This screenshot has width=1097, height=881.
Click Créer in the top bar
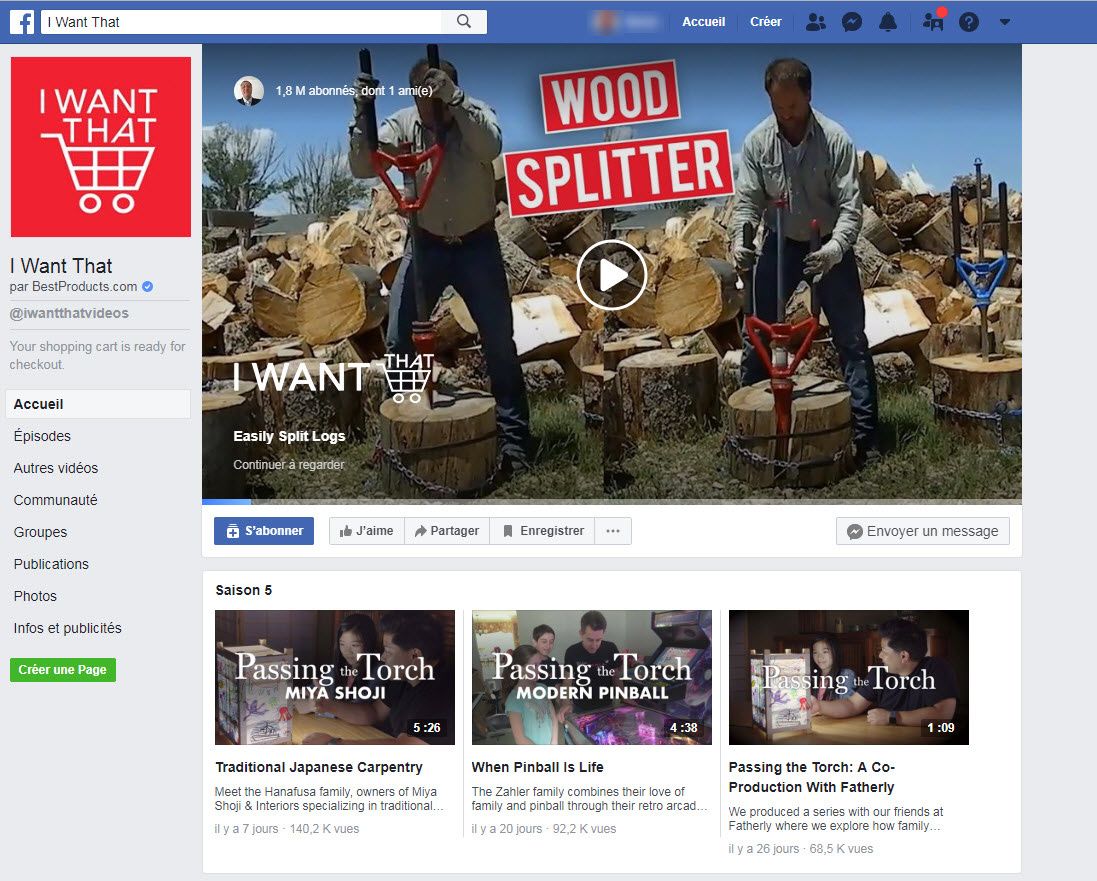tap(765, 22)
